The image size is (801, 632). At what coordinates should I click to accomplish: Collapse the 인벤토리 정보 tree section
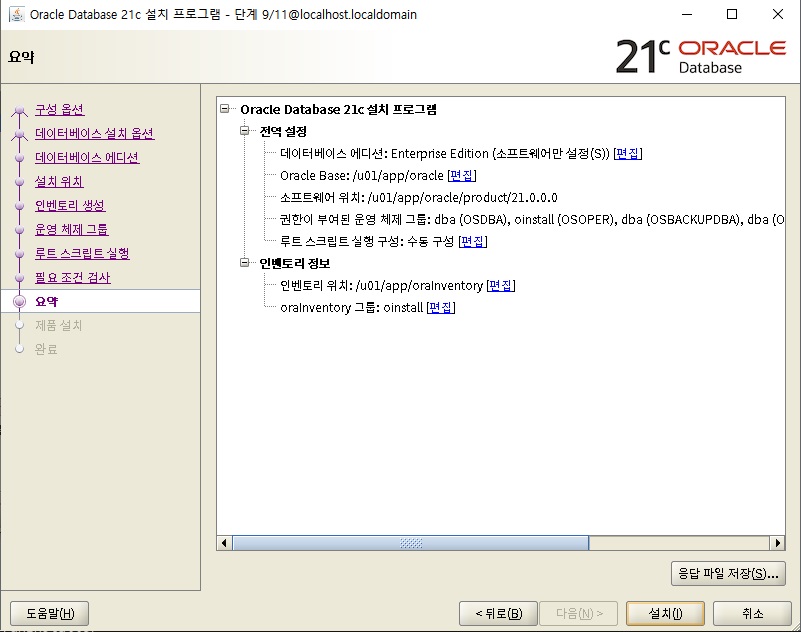245,263
